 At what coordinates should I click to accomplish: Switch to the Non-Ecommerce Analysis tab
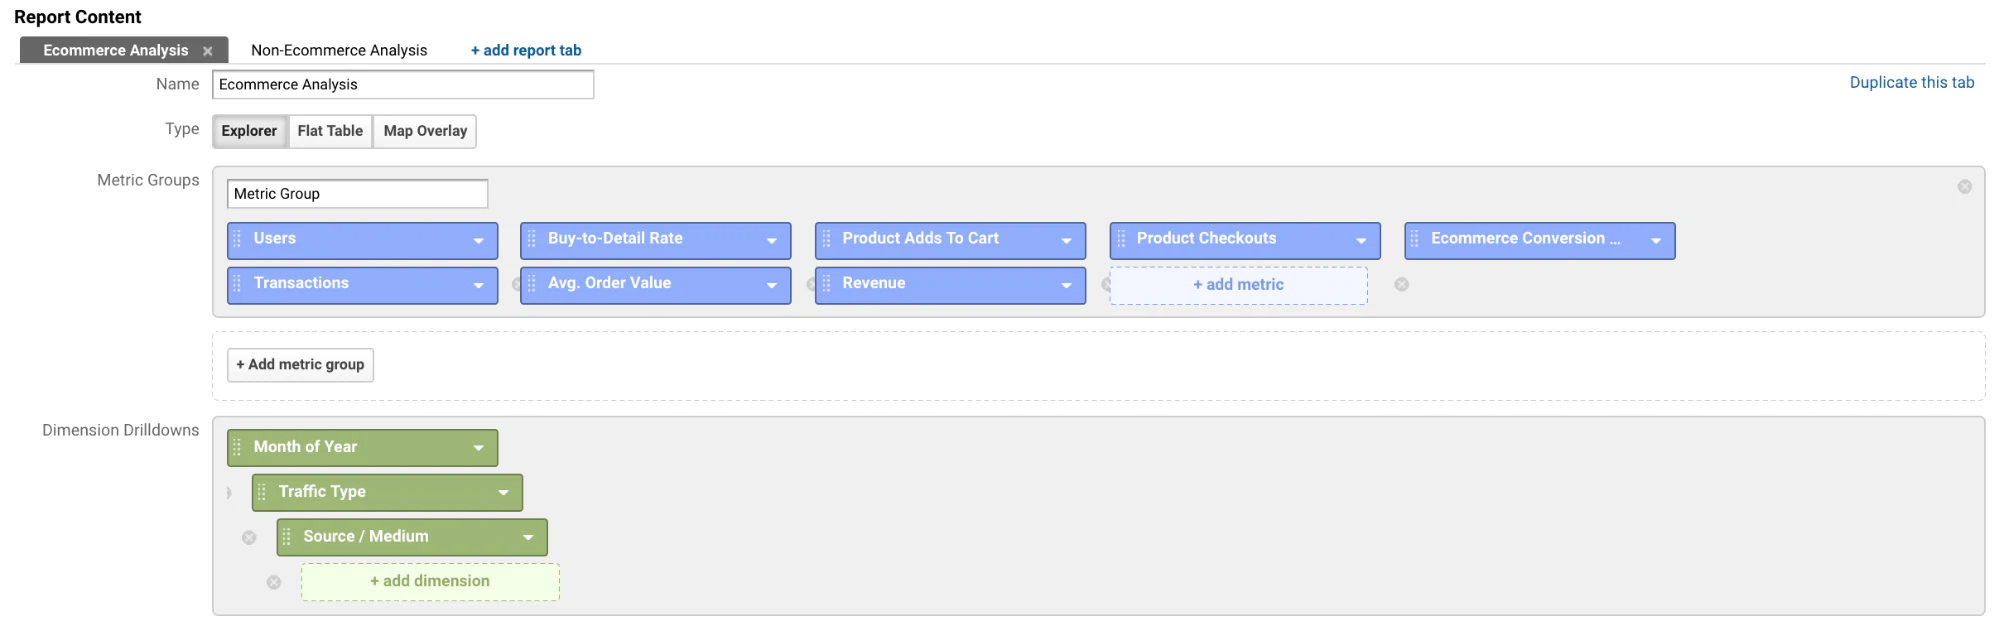339,50
